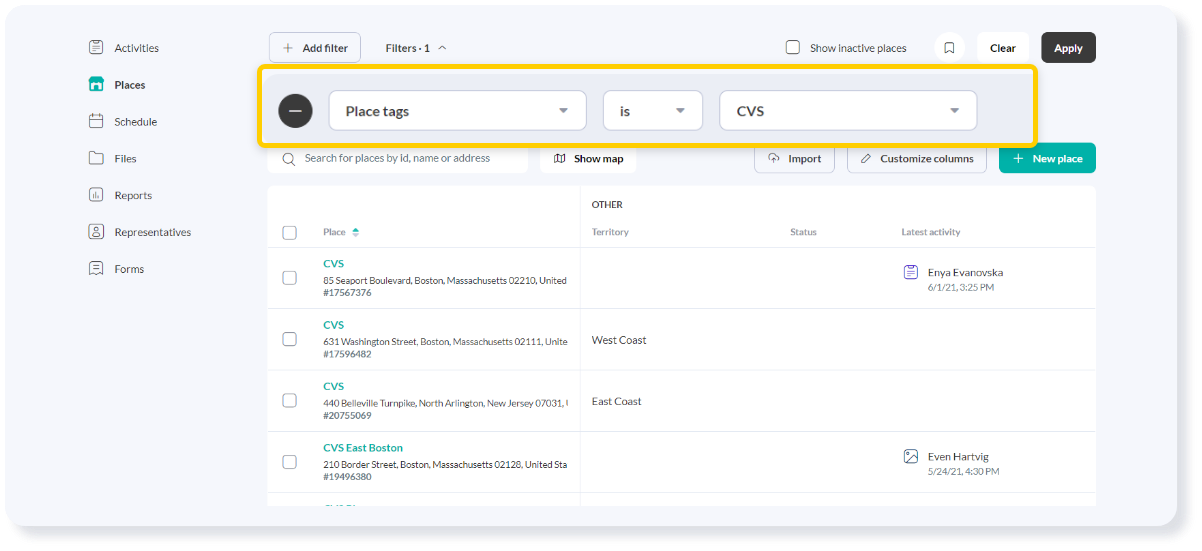Click the Places store icon
This screenshot has height=551, width=1202.
click(96, 84)
